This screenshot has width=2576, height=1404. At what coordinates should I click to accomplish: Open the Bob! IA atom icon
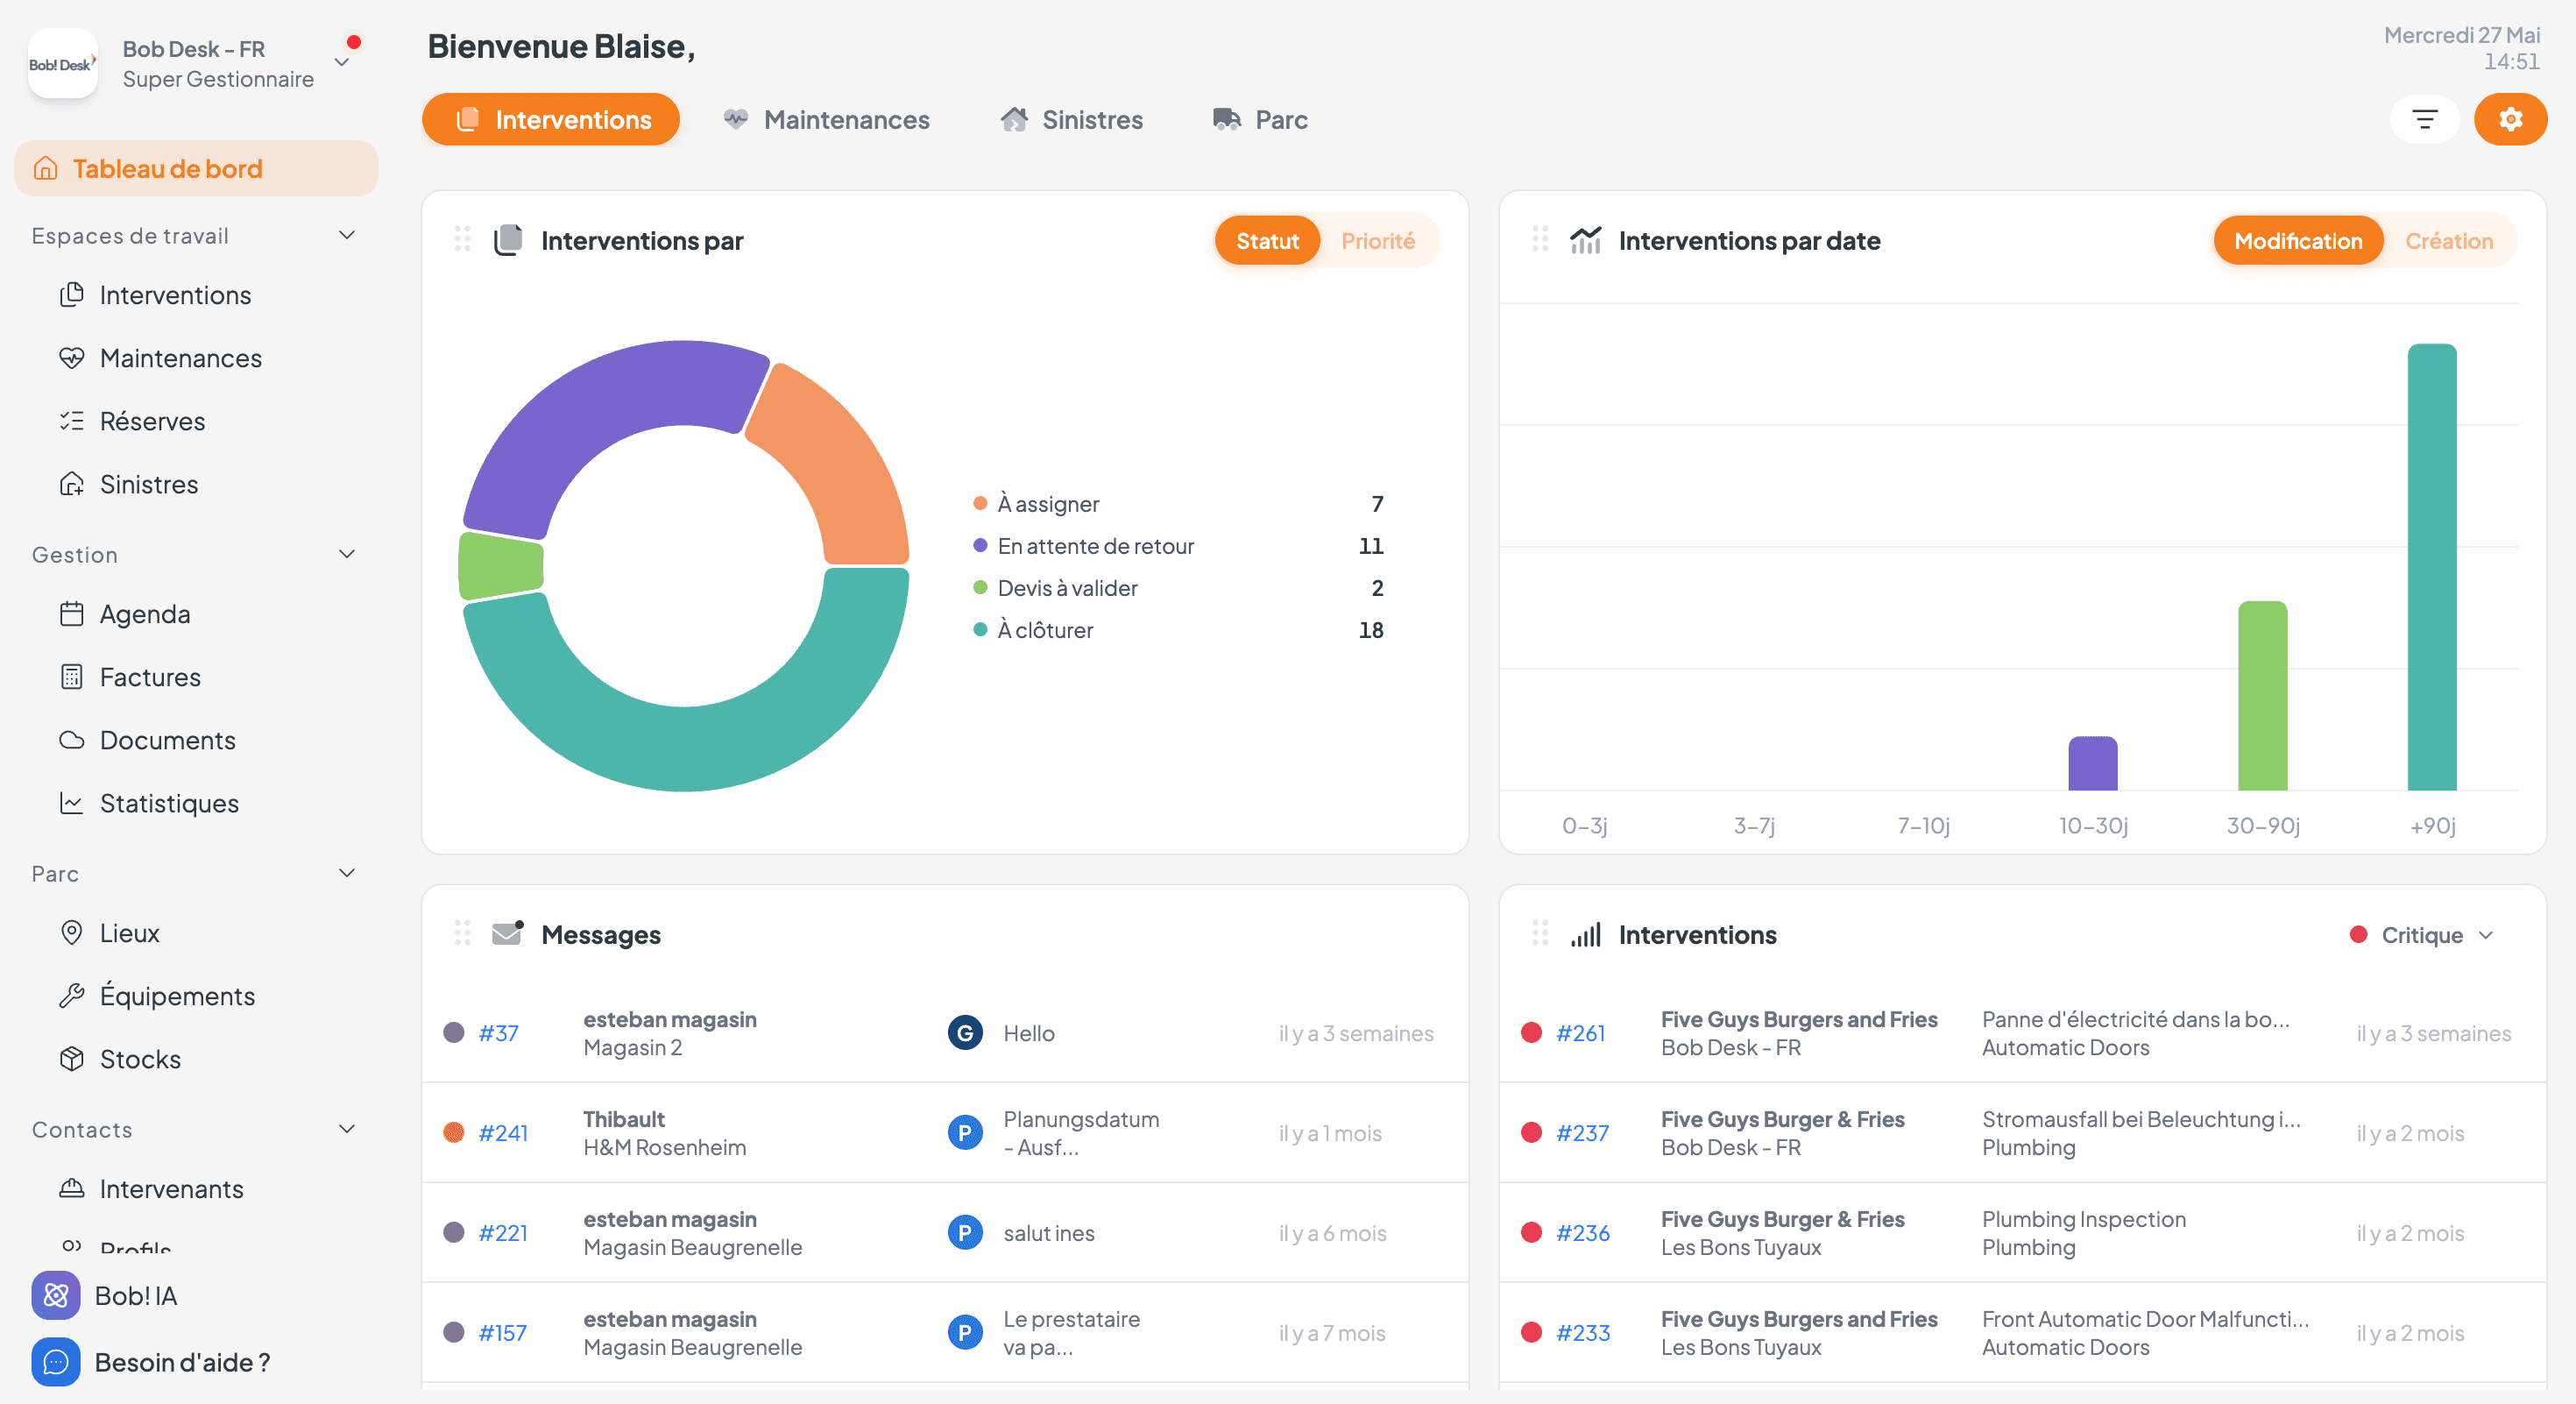[56, 1296]
